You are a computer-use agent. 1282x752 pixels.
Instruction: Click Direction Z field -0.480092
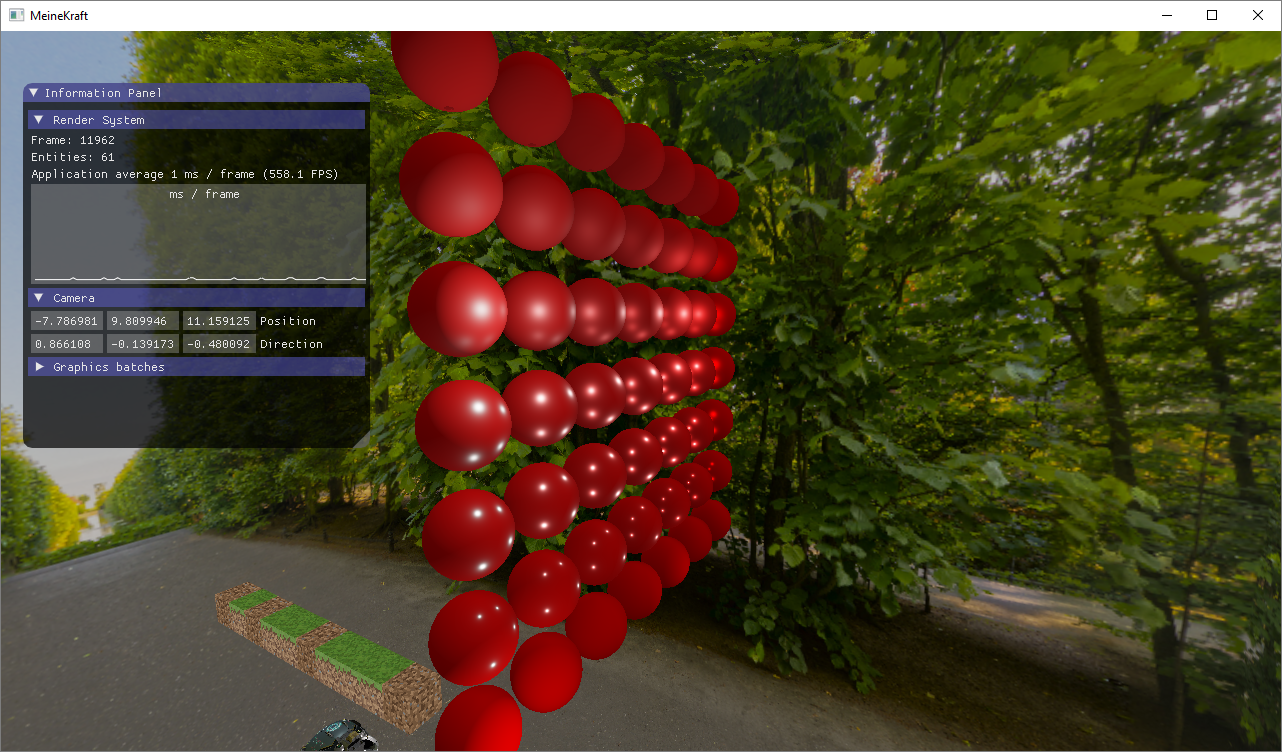pyautogui.click(x=219, y=344)
